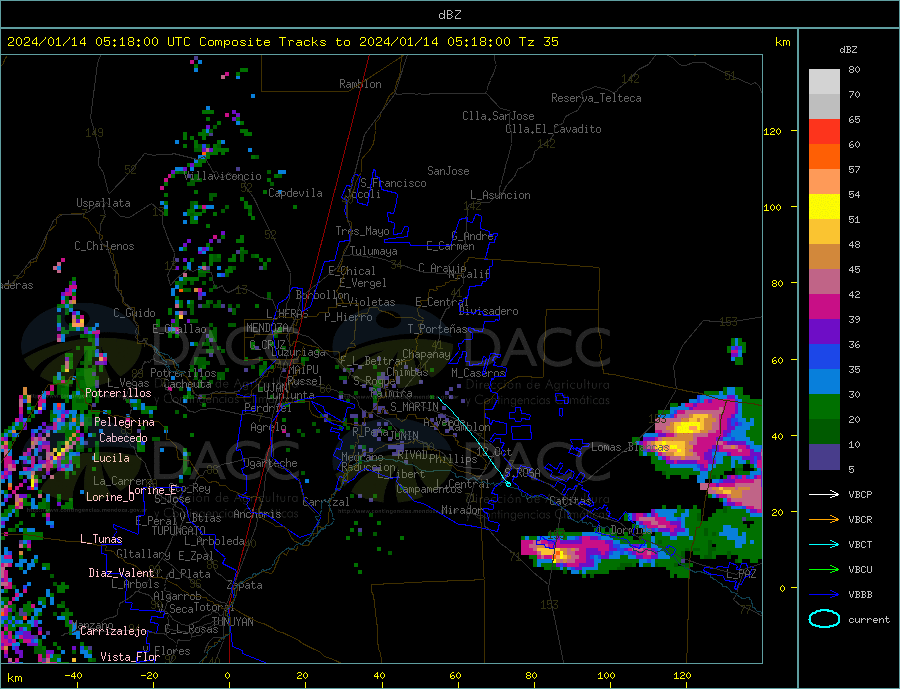Click the 'Capdevila' place label
The height and width of the screenshot is (689, 900).
point(295,193)
